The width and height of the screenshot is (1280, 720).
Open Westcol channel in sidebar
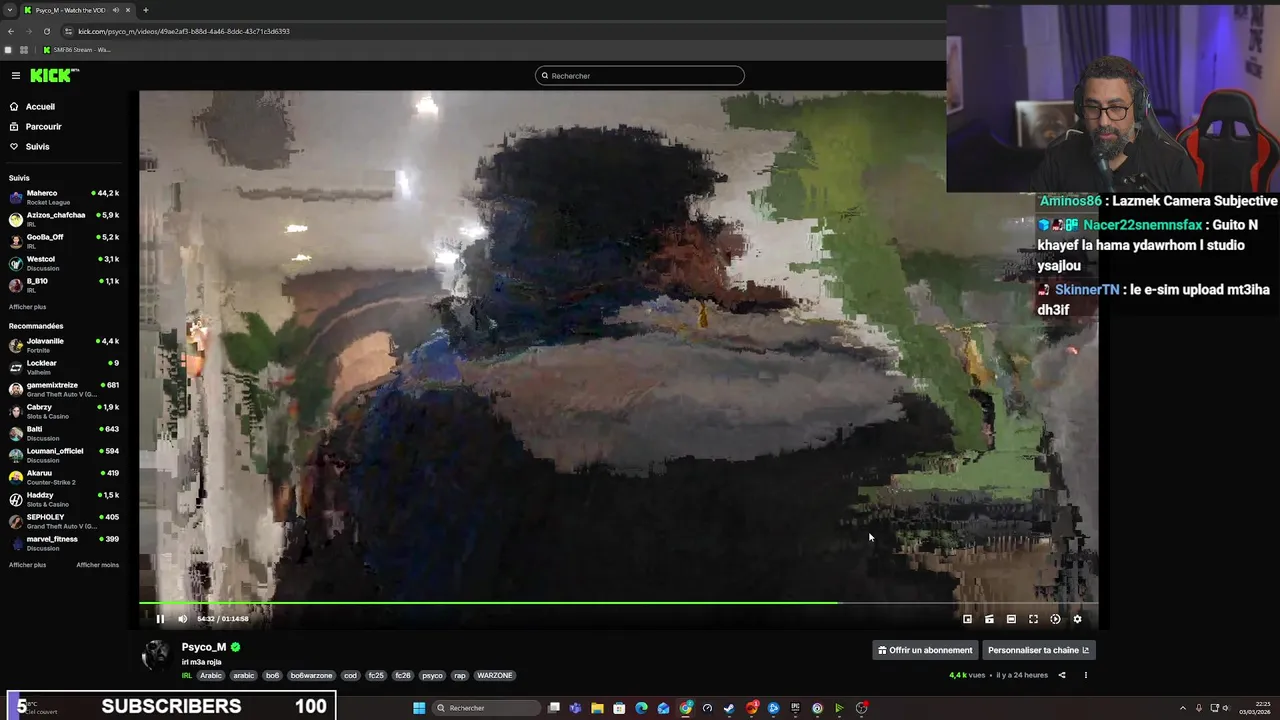coord(64,263)
